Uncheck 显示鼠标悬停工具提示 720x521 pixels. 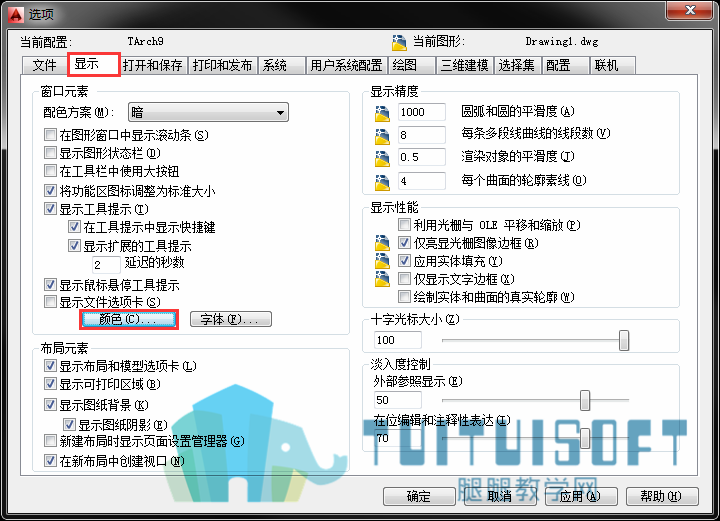(x=50, y=285)
